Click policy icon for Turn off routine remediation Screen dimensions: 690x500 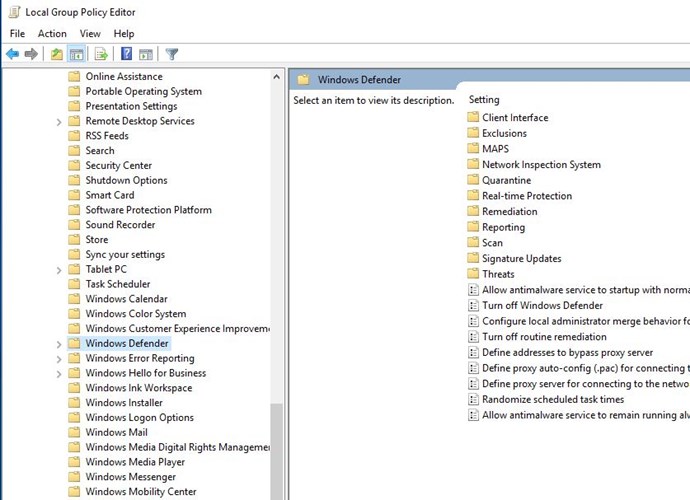click(x=473, y=336)
